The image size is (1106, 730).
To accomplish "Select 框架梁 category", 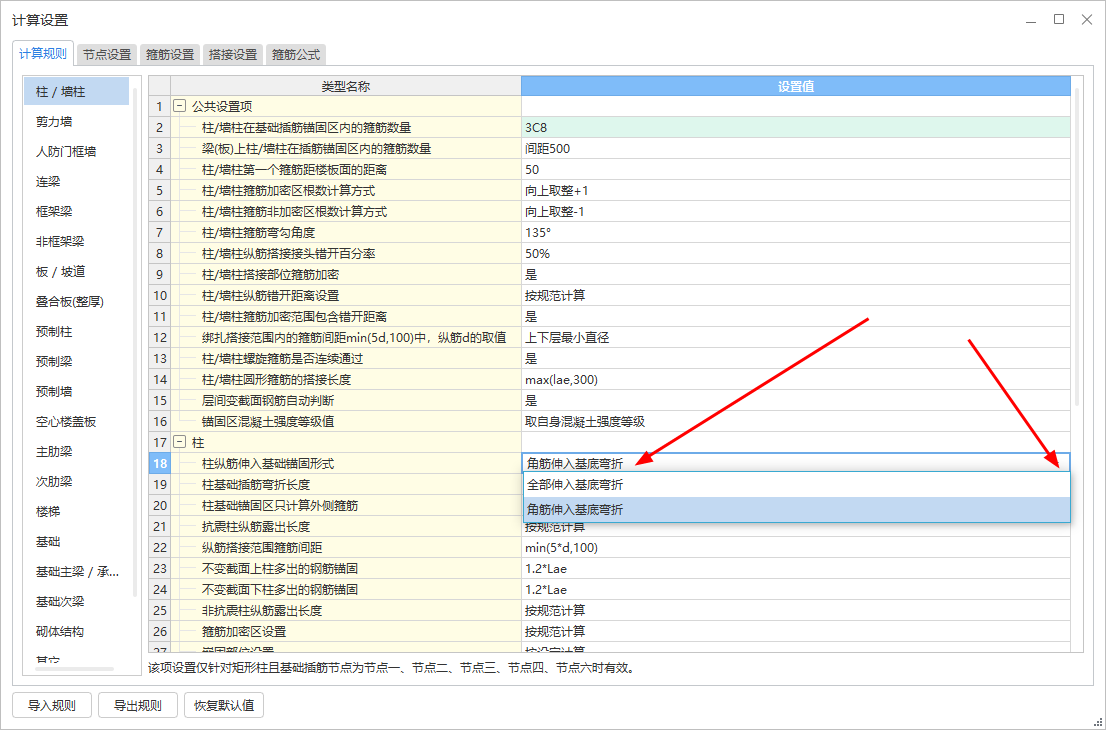I will [x=77, y=212].
